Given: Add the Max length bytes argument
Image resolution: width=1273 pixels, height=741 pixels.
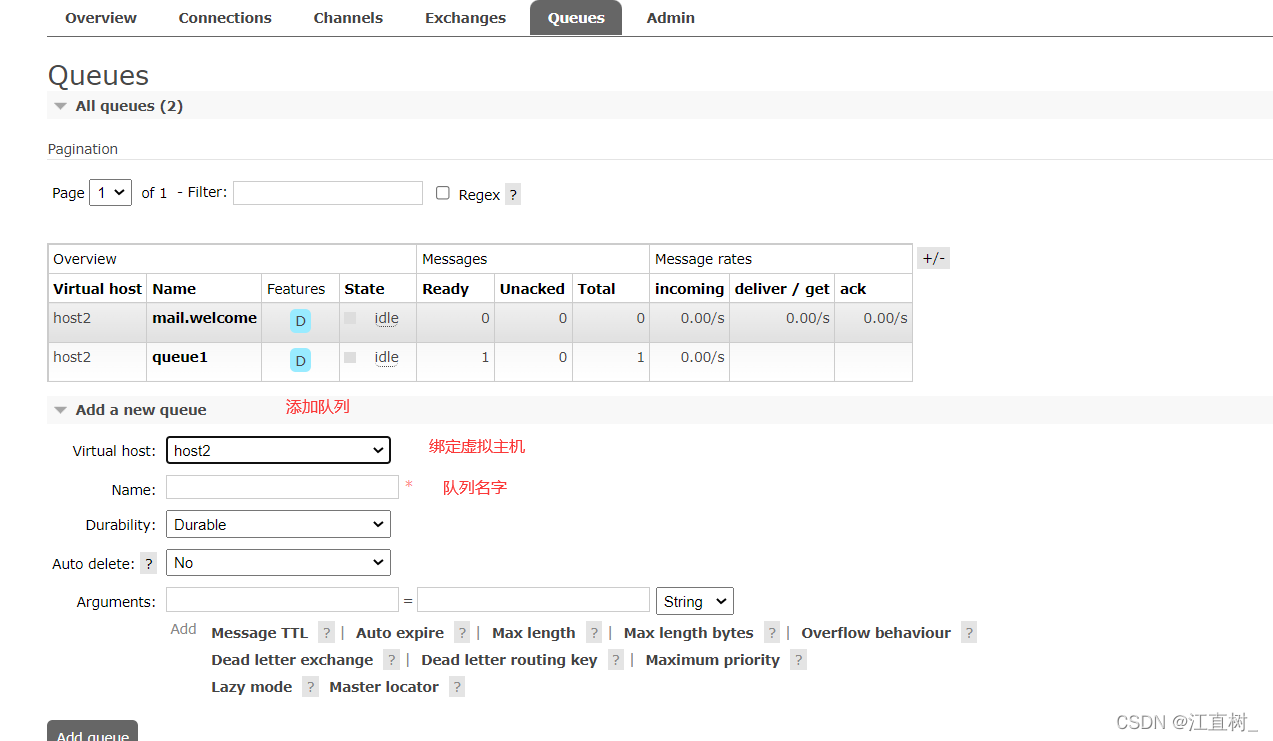Looking at the screenshot, I should click(689, 633).
